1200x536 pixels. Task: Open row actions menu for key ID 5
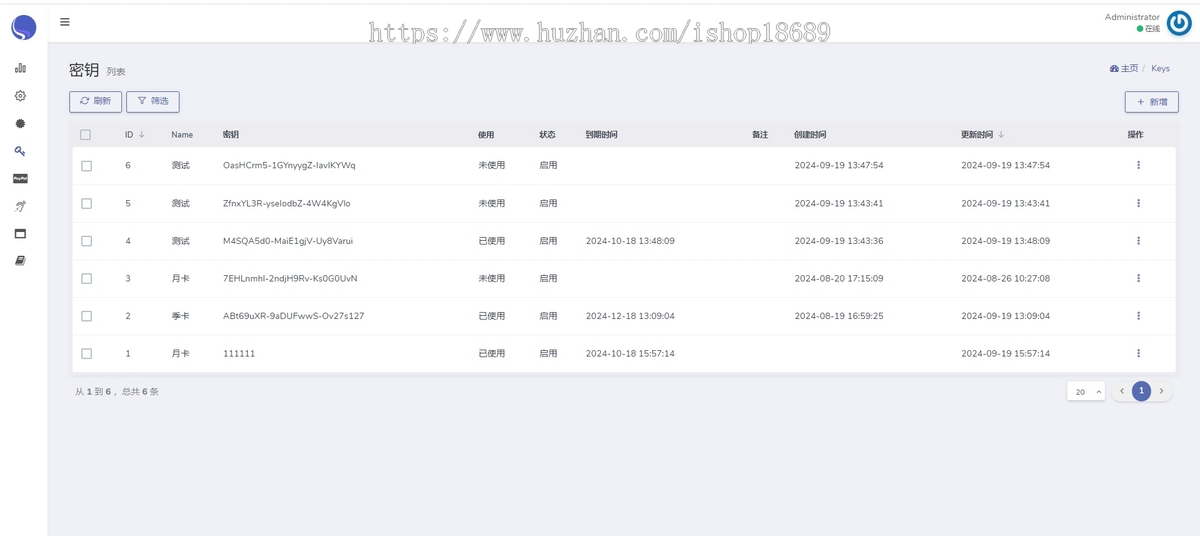[x=1138, y=203]
